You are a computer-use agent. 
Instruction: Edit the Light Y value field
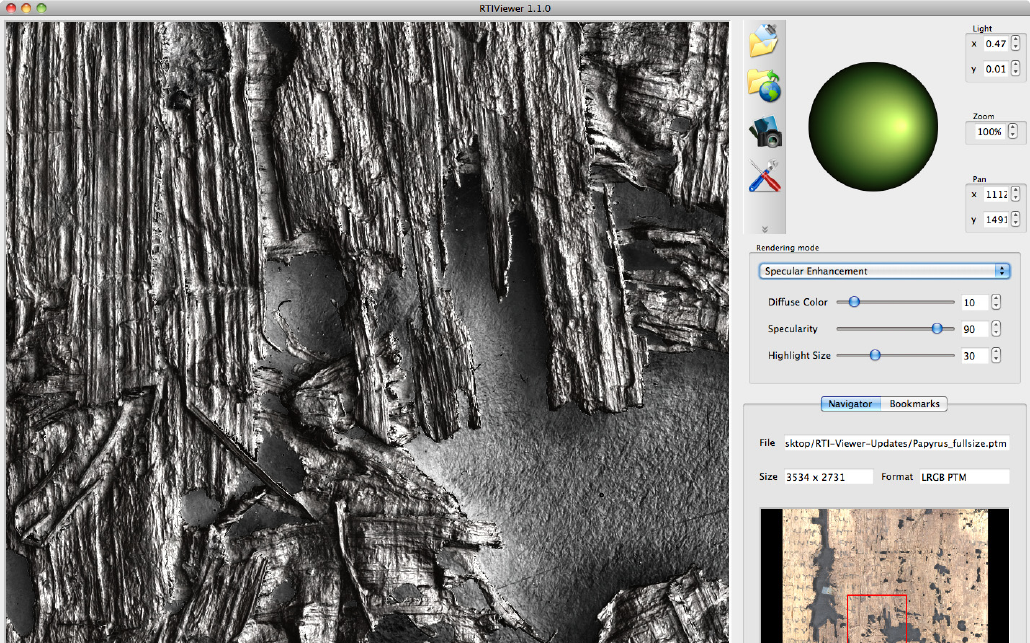995,69
